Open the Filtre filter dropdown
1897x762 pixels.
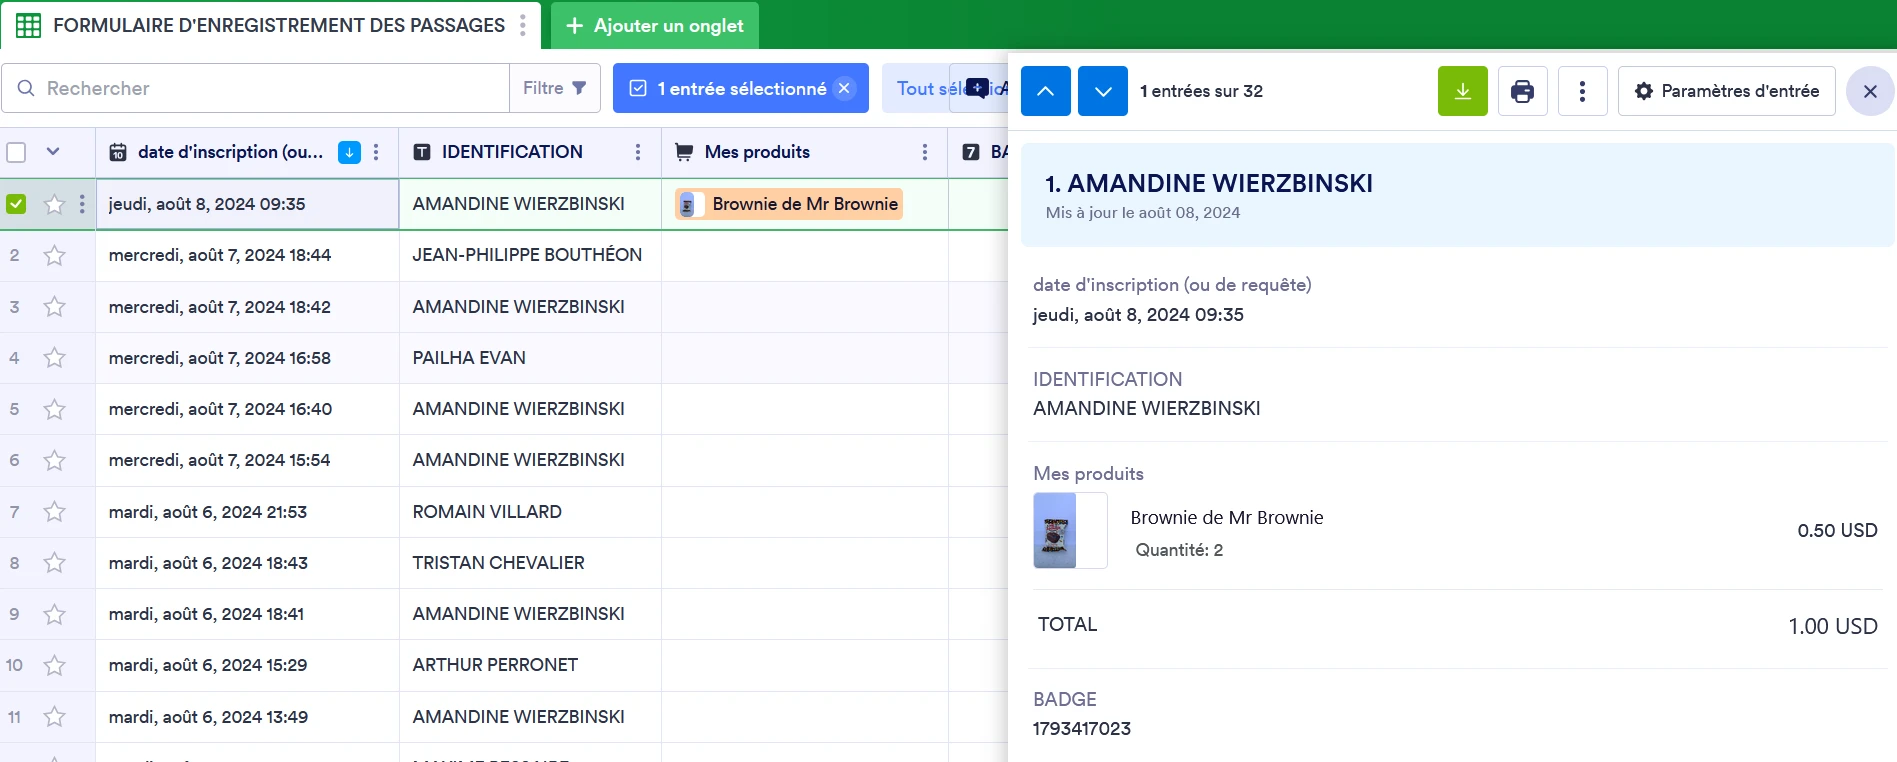coord(555,88)
